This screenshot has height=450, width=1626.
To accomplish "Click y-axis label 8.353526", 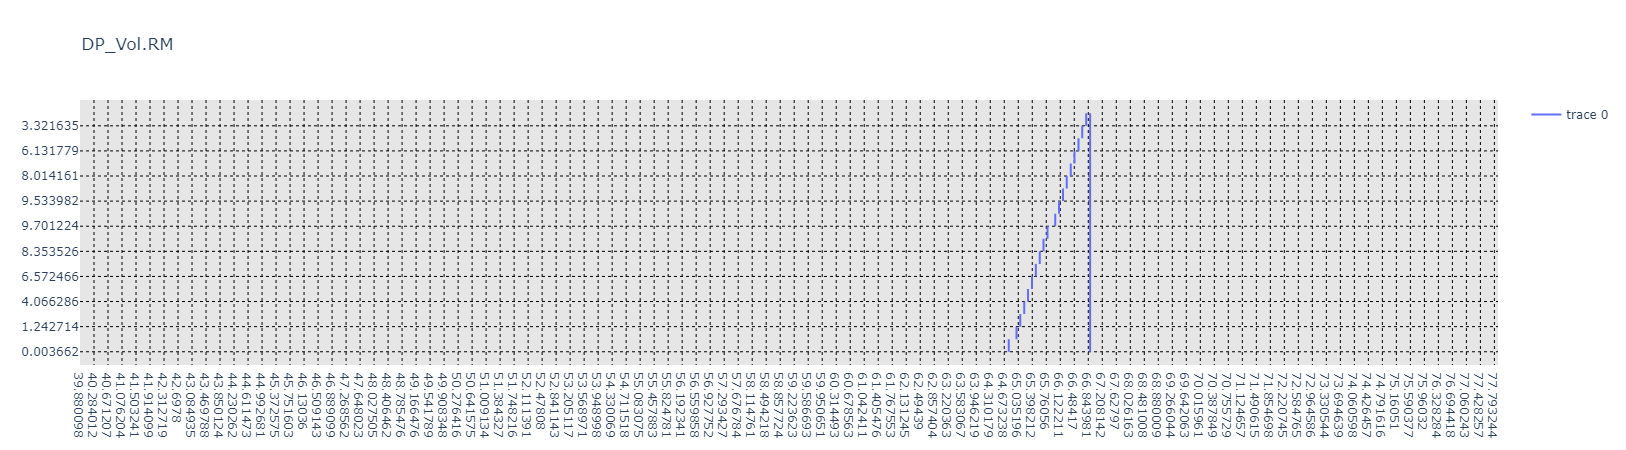I will [x=50, y=251].
